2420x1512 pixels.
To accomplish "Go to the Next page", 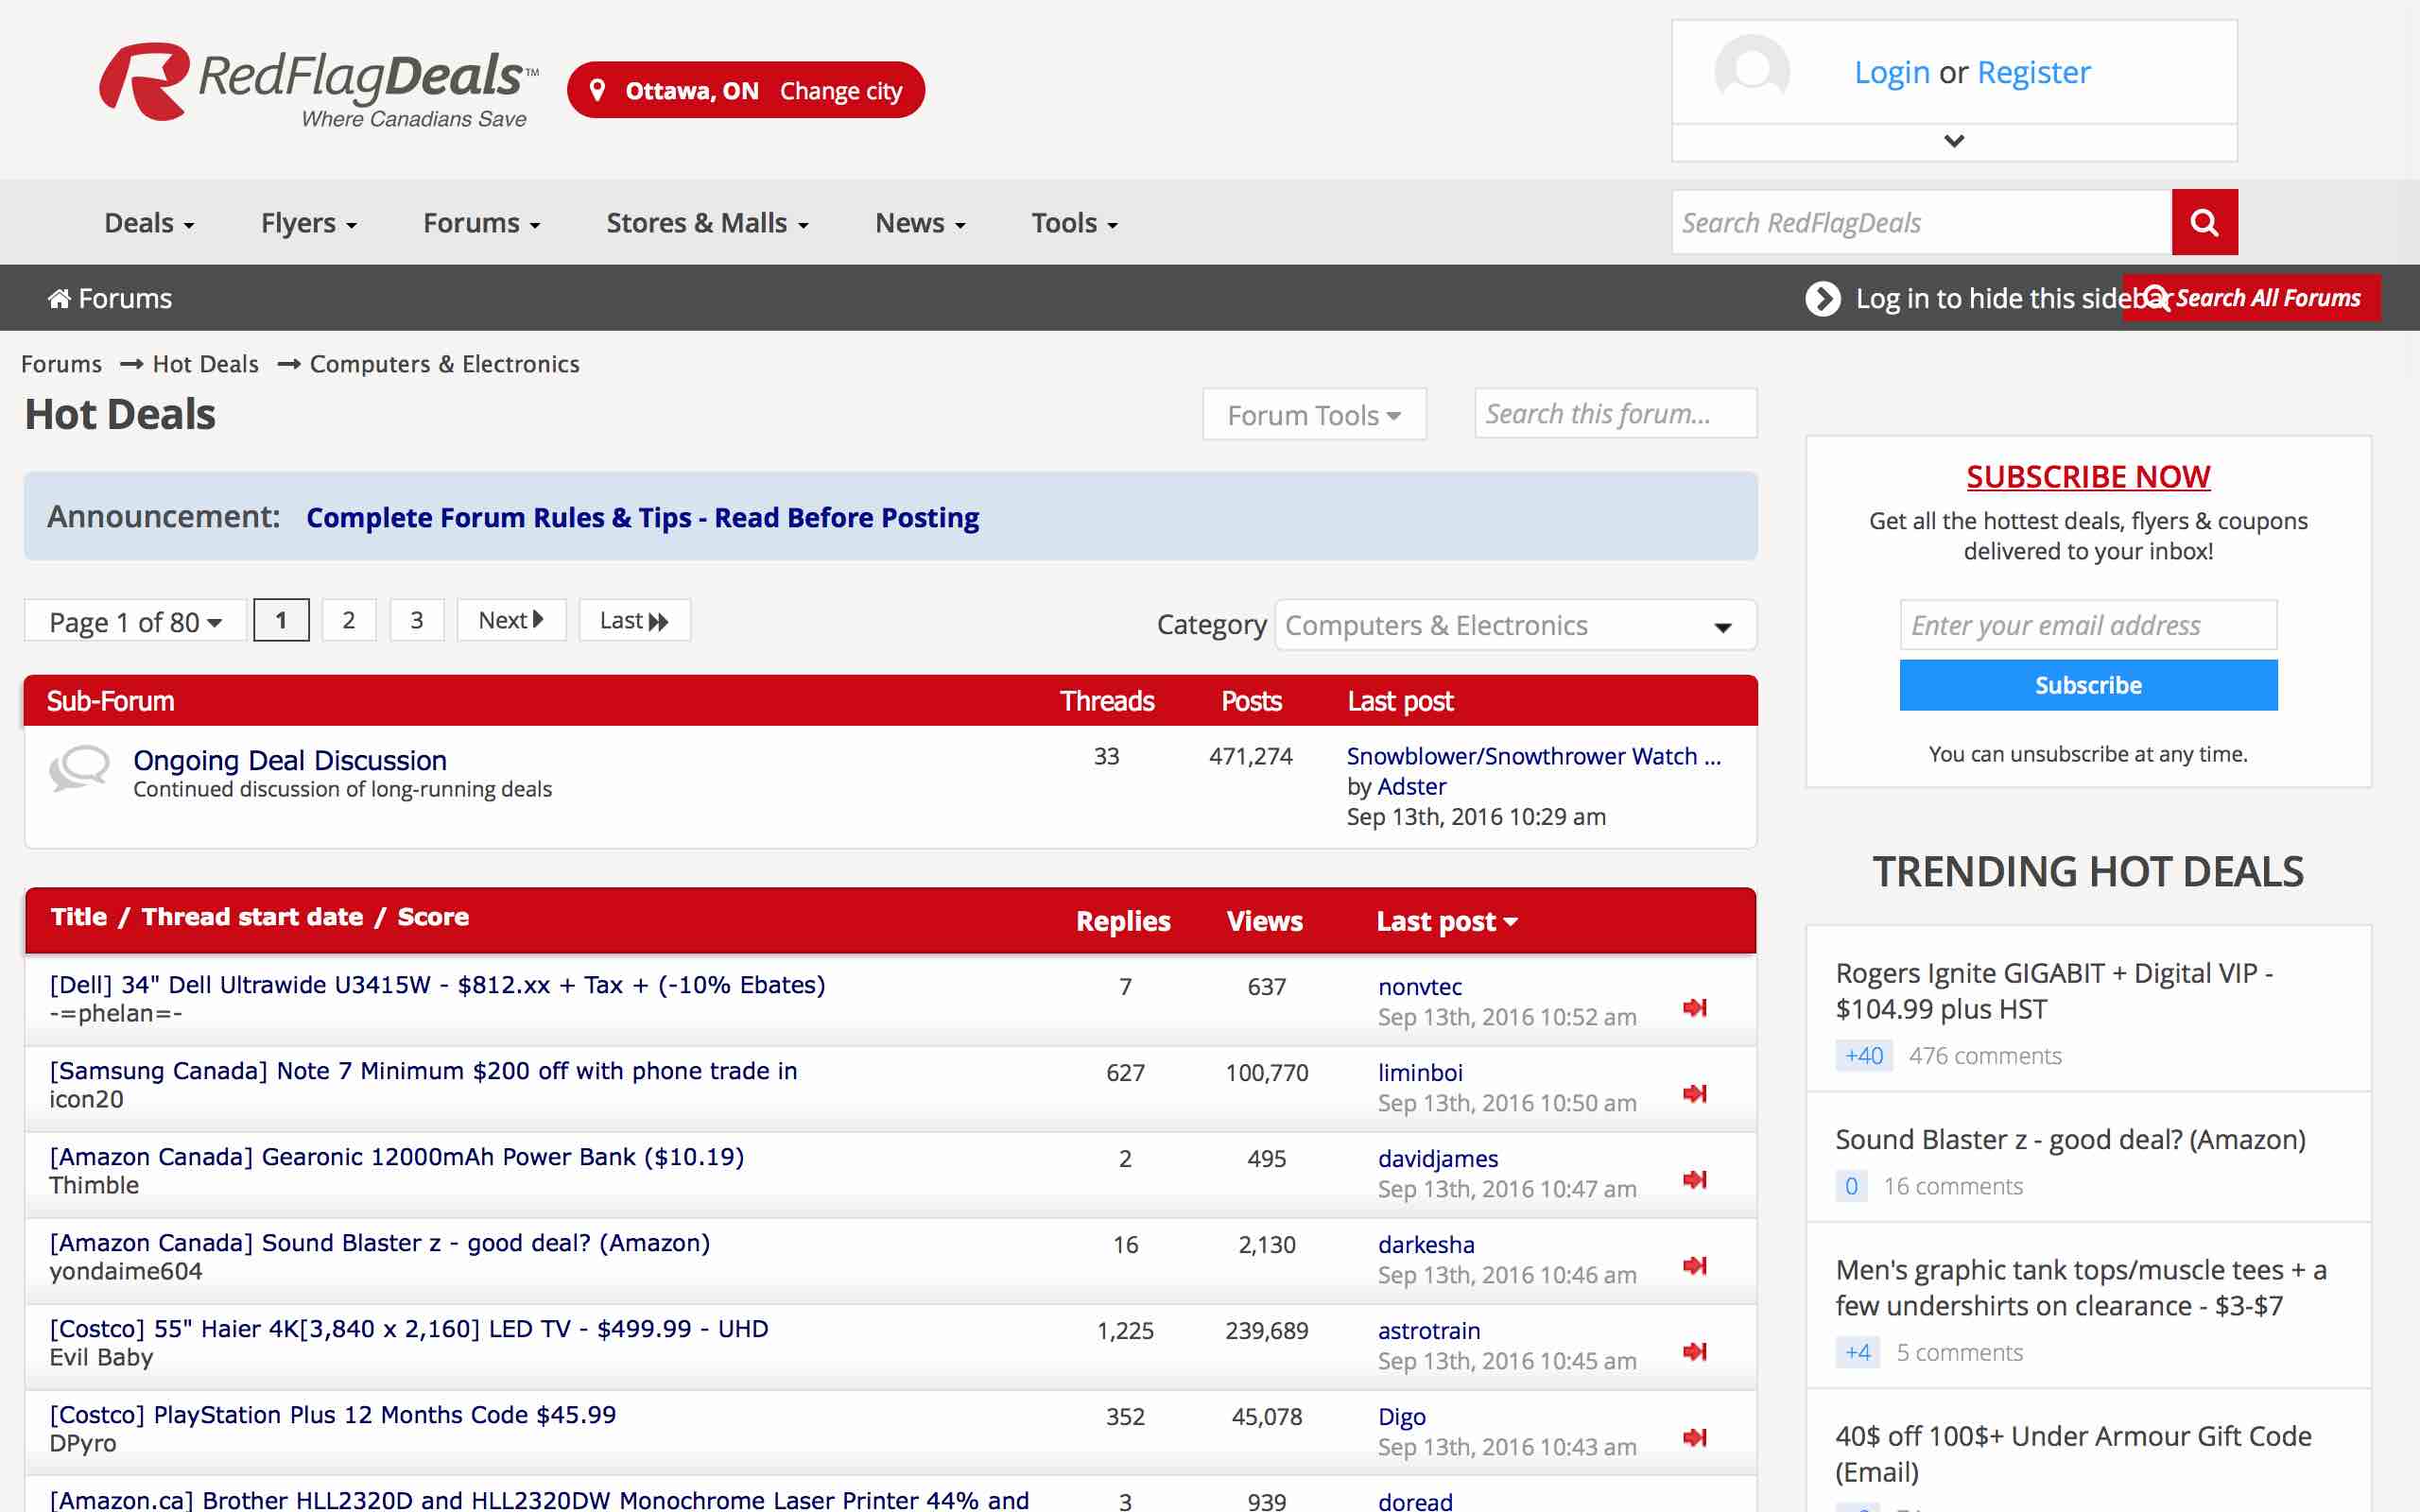I will click(511, 620).
